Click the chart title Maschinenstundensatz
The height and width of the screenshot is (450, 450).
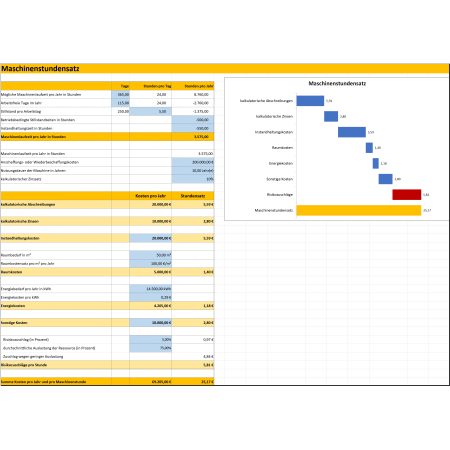point(337,83)
